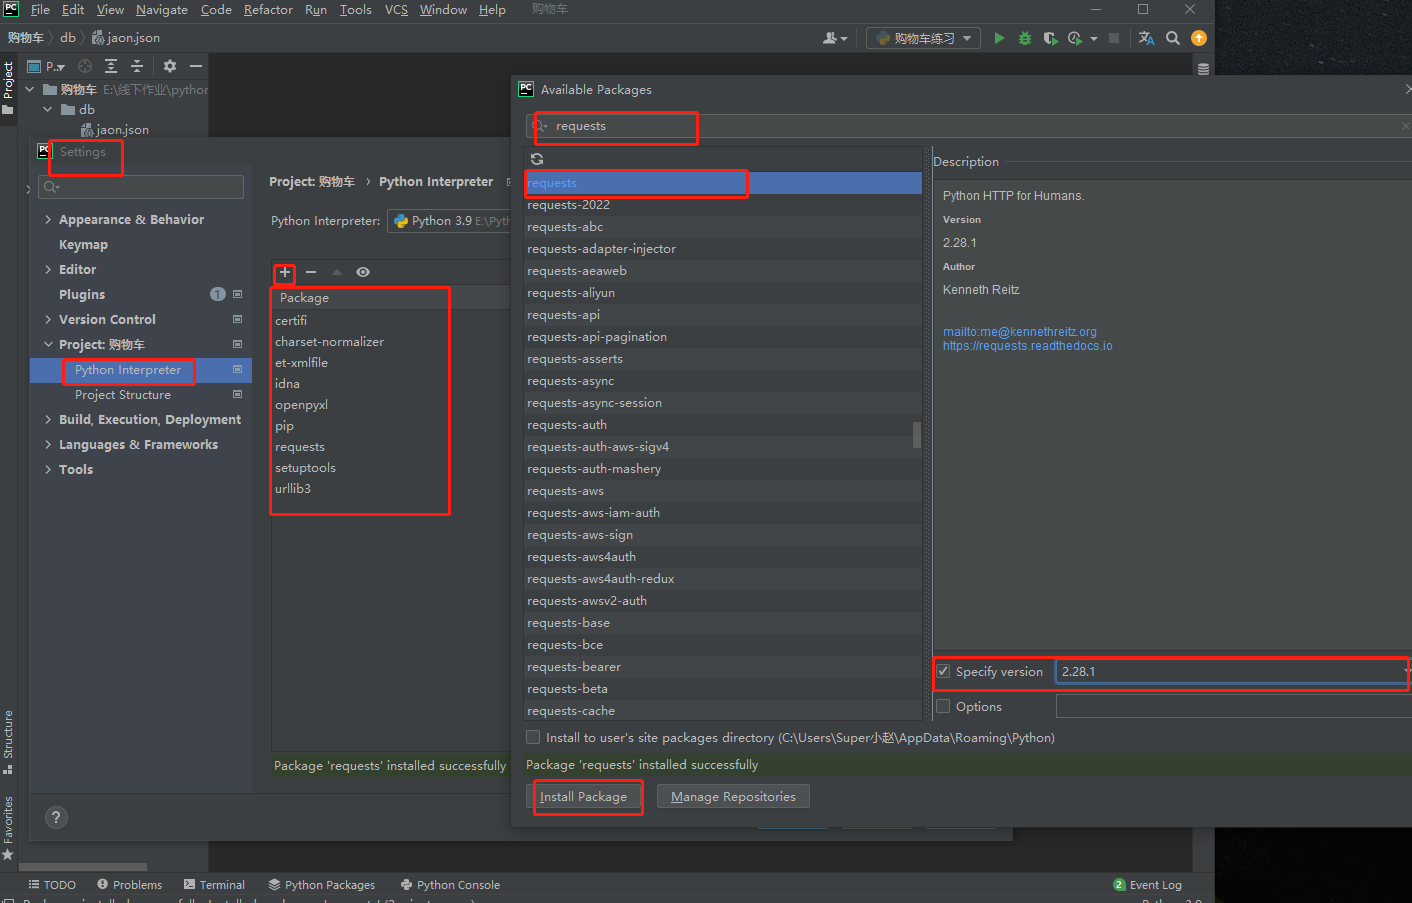Click the Install Package button
This screenshot has height=903, width=1412.
tap(583, 797)
